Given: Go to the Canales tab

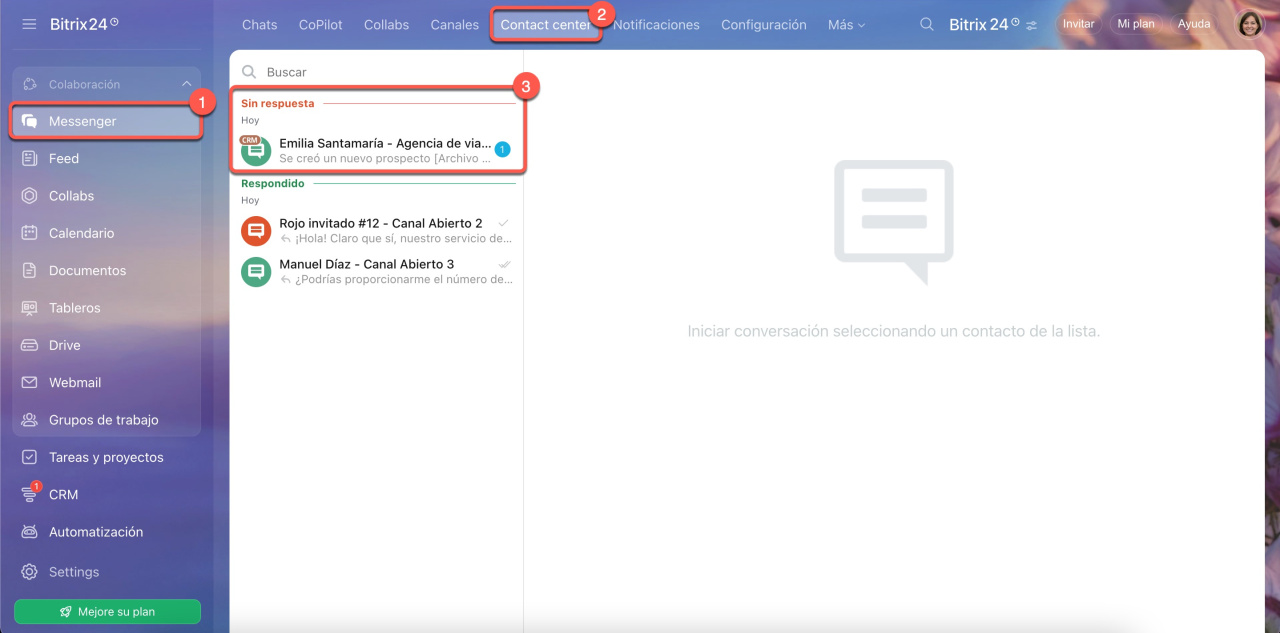Looking at the screenshot, I should [455, 24].
